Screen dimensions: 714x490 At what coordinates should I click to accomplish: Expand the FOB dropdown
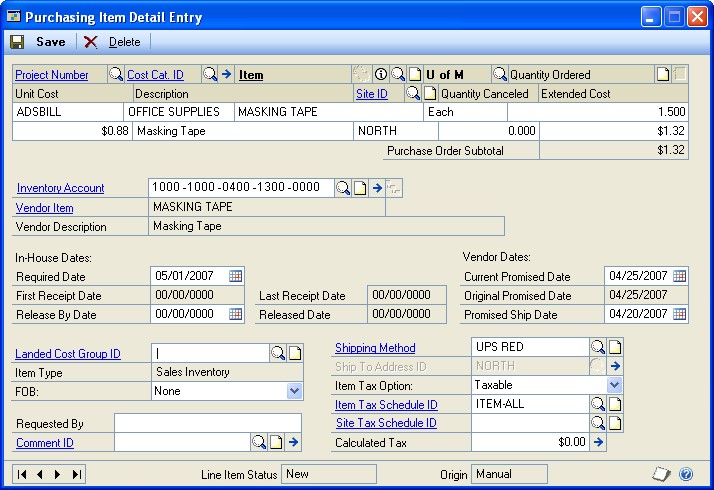[295, 391]
